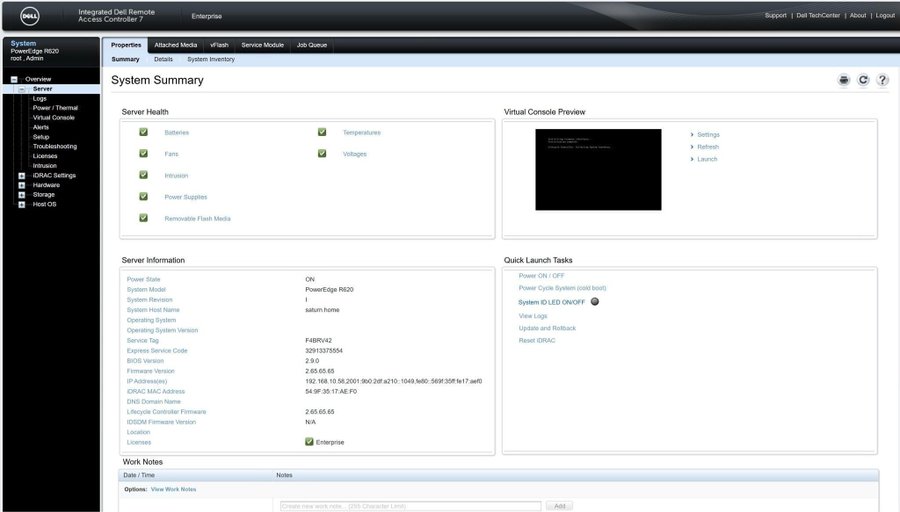Select Power / Thermal in the tree
Screen dimensions: 900x512
55,108
